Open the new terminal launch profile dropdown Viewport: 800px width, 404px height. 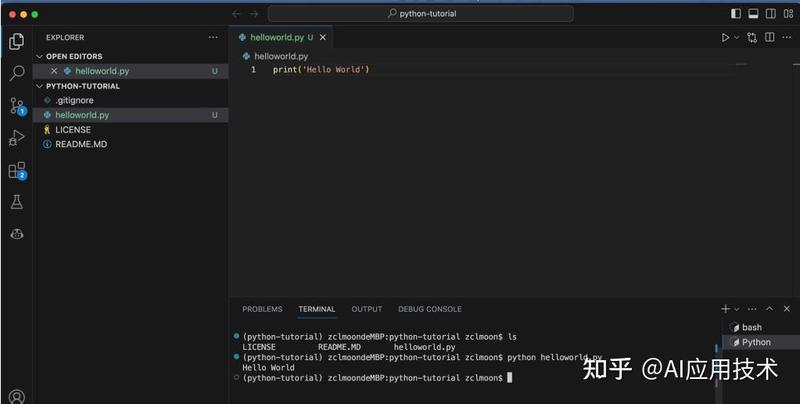click(x=737, y=309)
